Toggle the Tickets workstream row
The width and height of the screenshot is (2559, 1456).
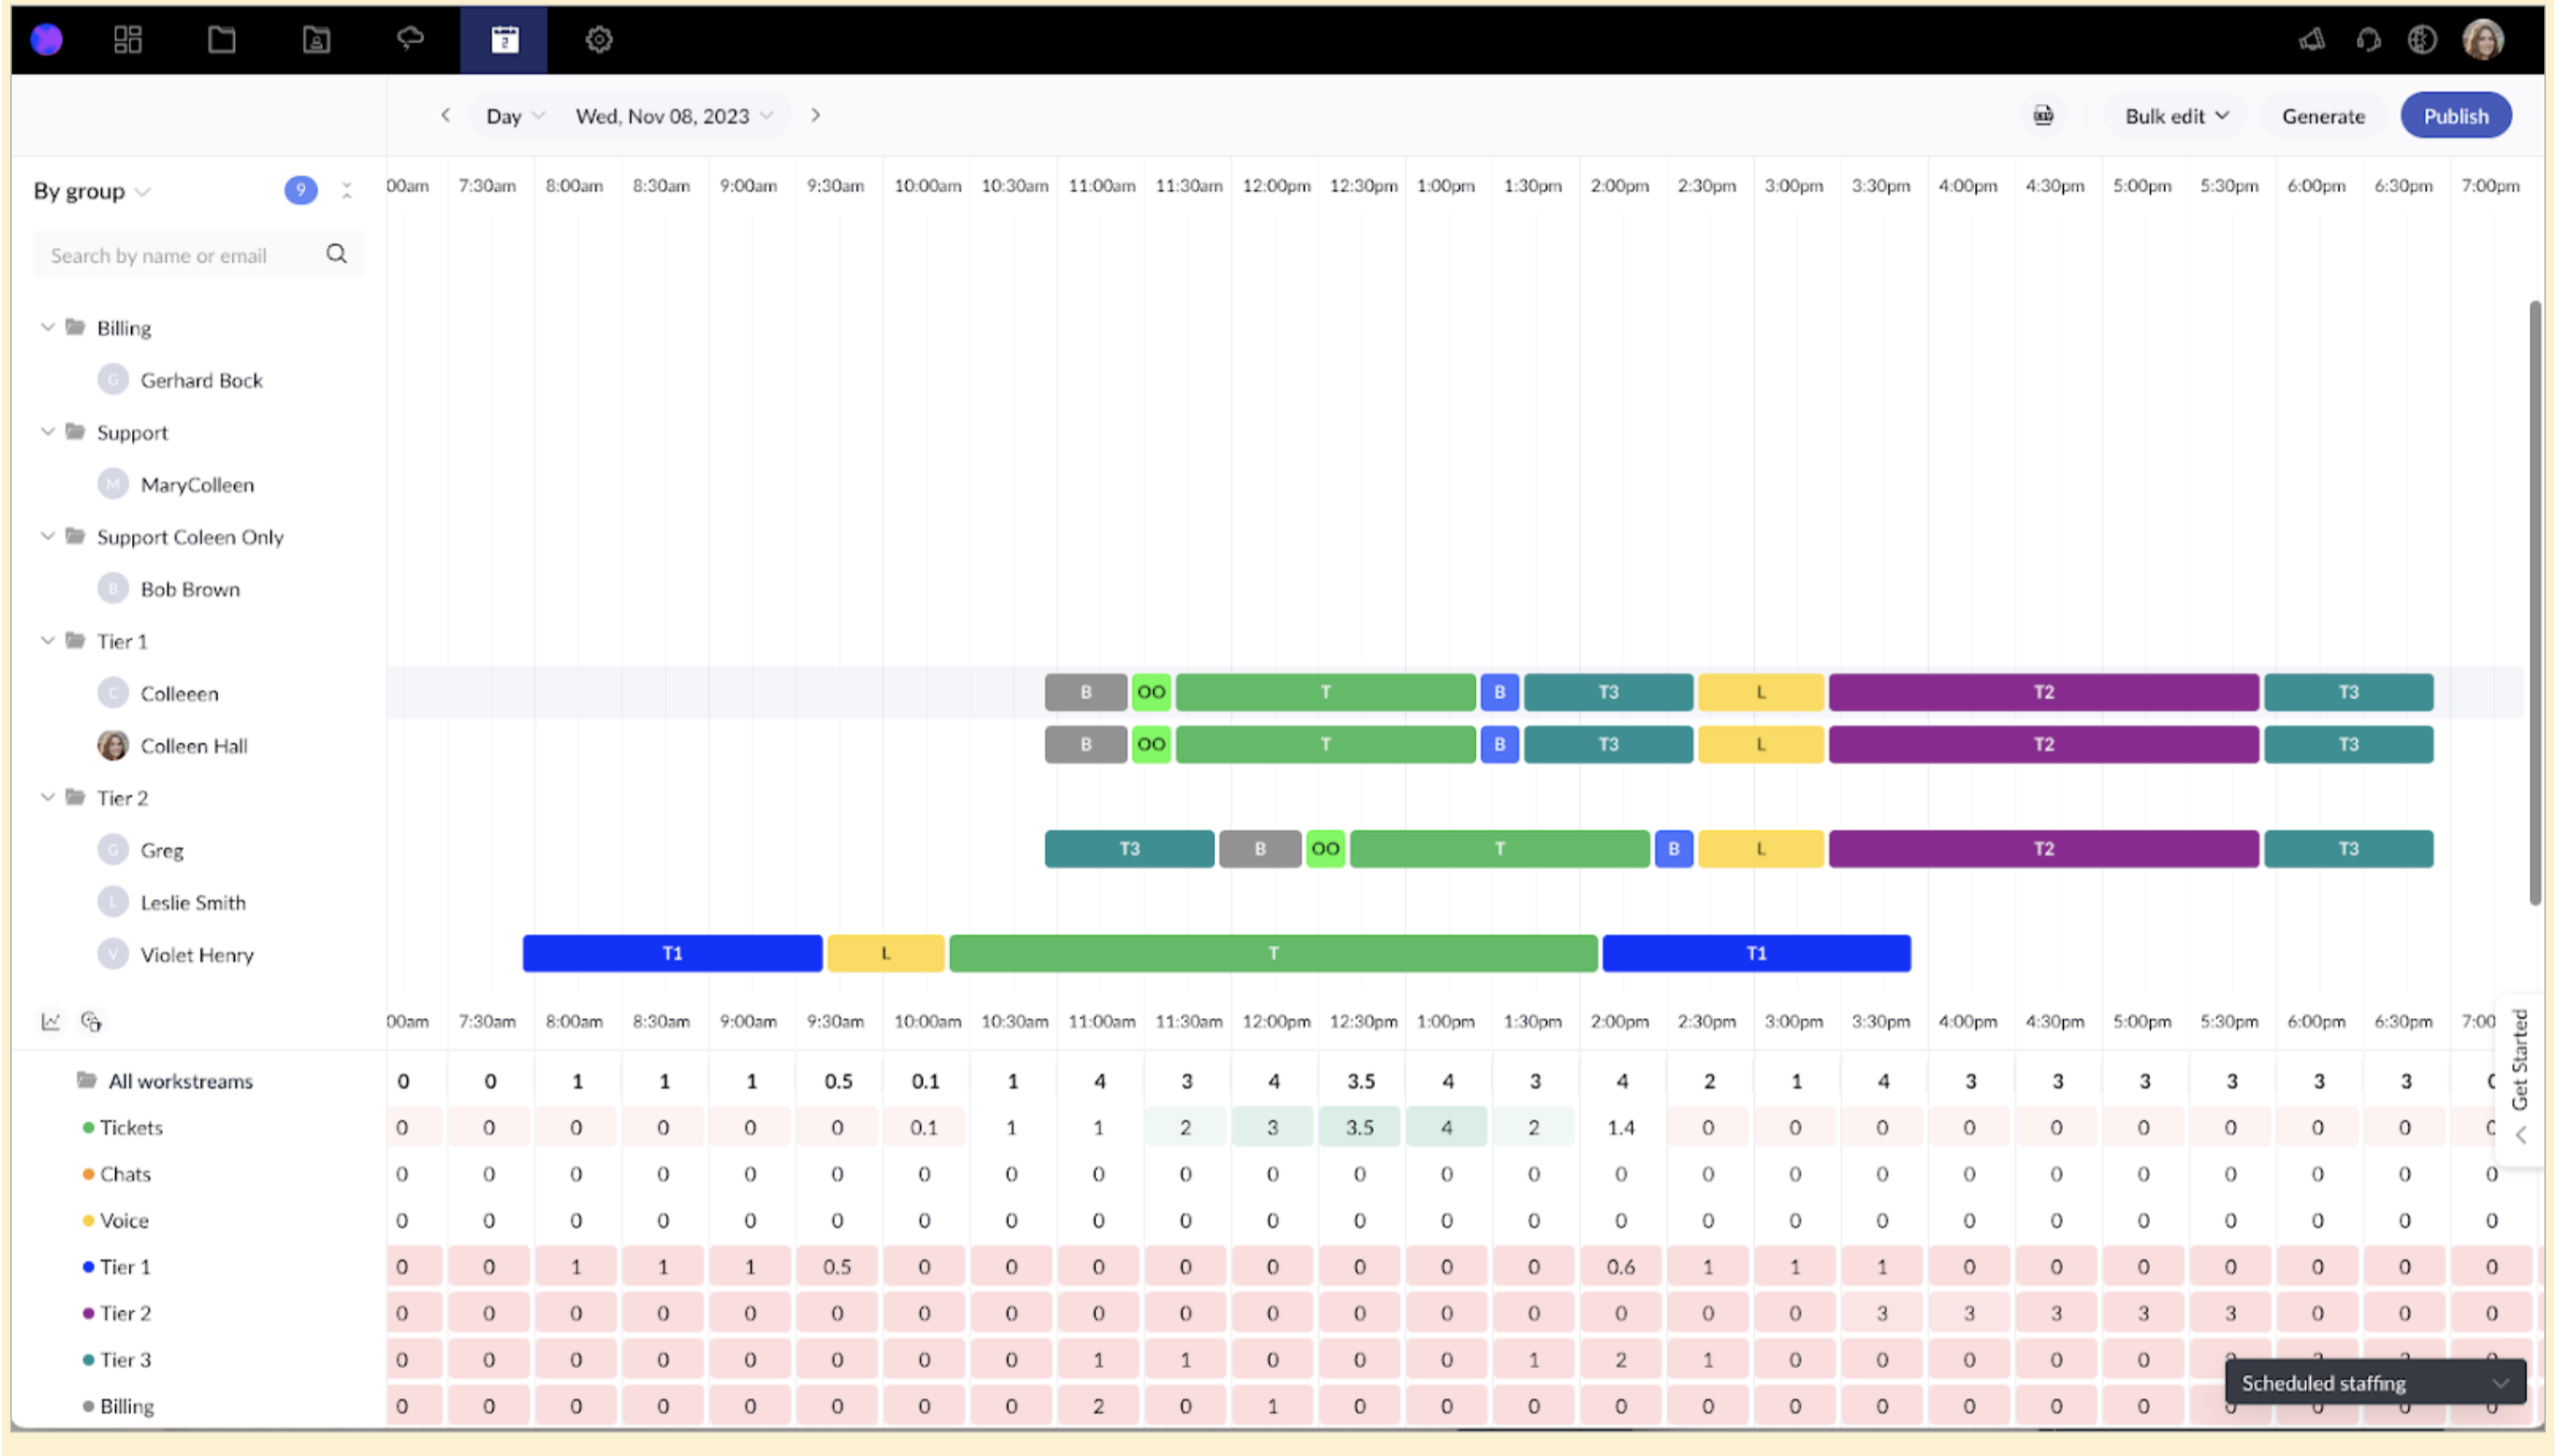[x=131, y=1127]
